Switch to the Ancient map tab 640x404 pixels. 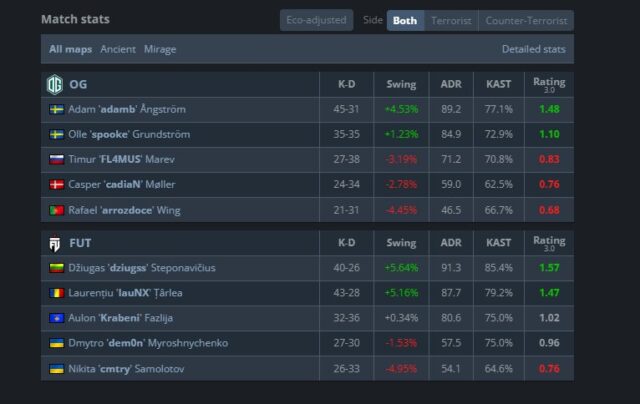[x=118, y=49]
